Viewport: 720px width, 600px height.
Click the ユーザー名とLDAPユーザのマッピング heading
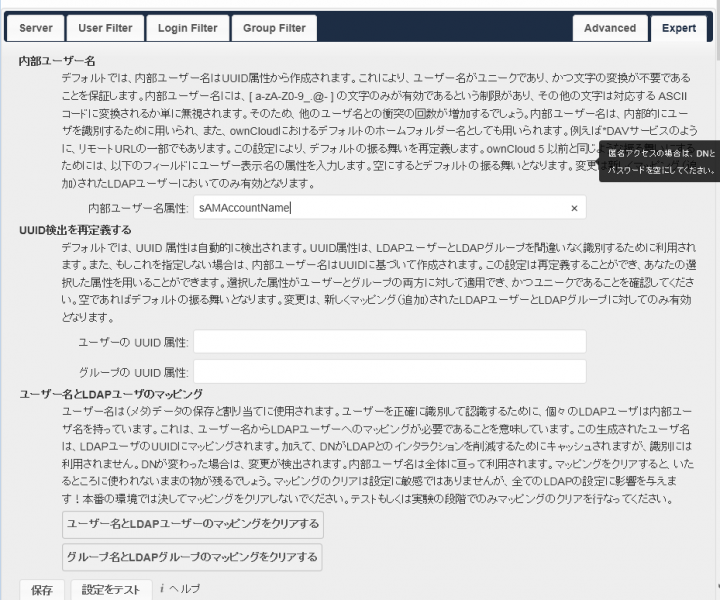coord(111,394)
